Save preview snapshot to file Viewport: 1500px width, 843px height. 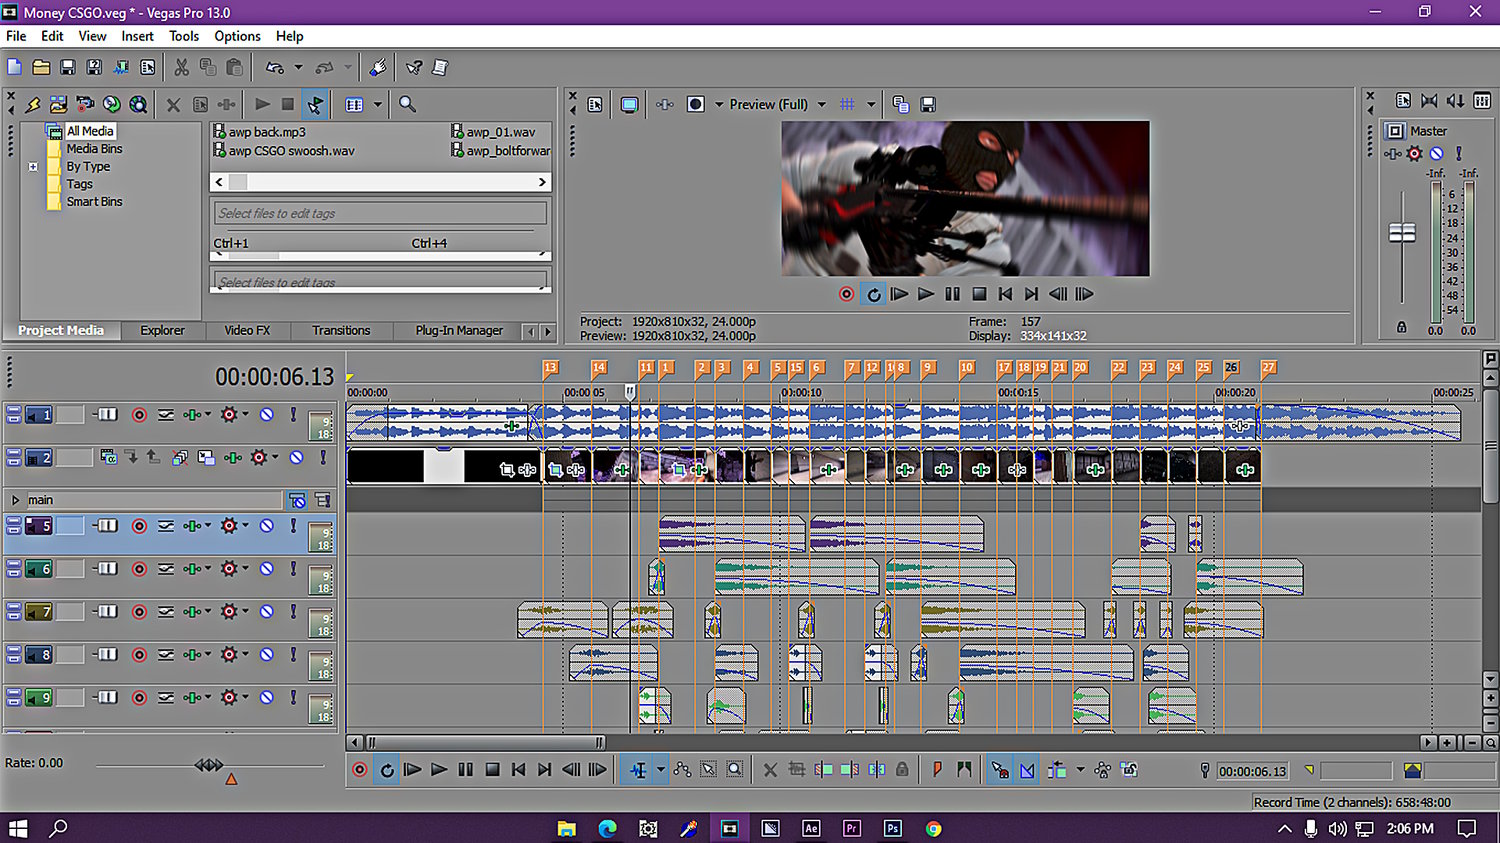pos(928,104)
